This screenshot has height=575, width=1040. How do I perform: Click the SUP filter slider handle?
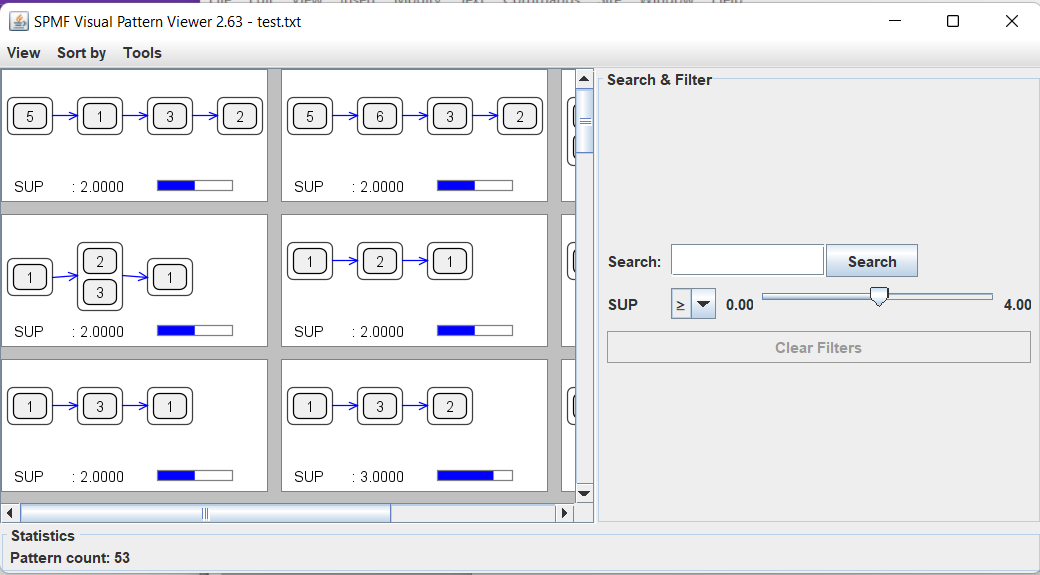[x=879, y=297]
